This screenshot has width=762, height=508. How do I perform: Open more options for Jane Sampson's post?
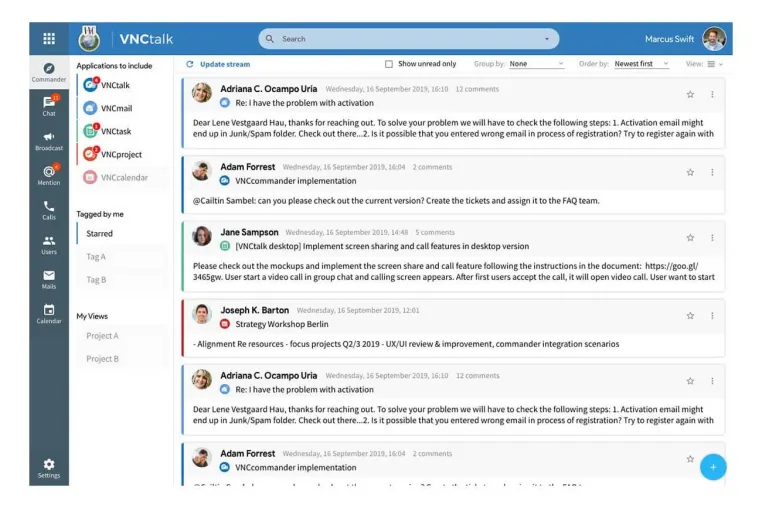pos(712,238)
